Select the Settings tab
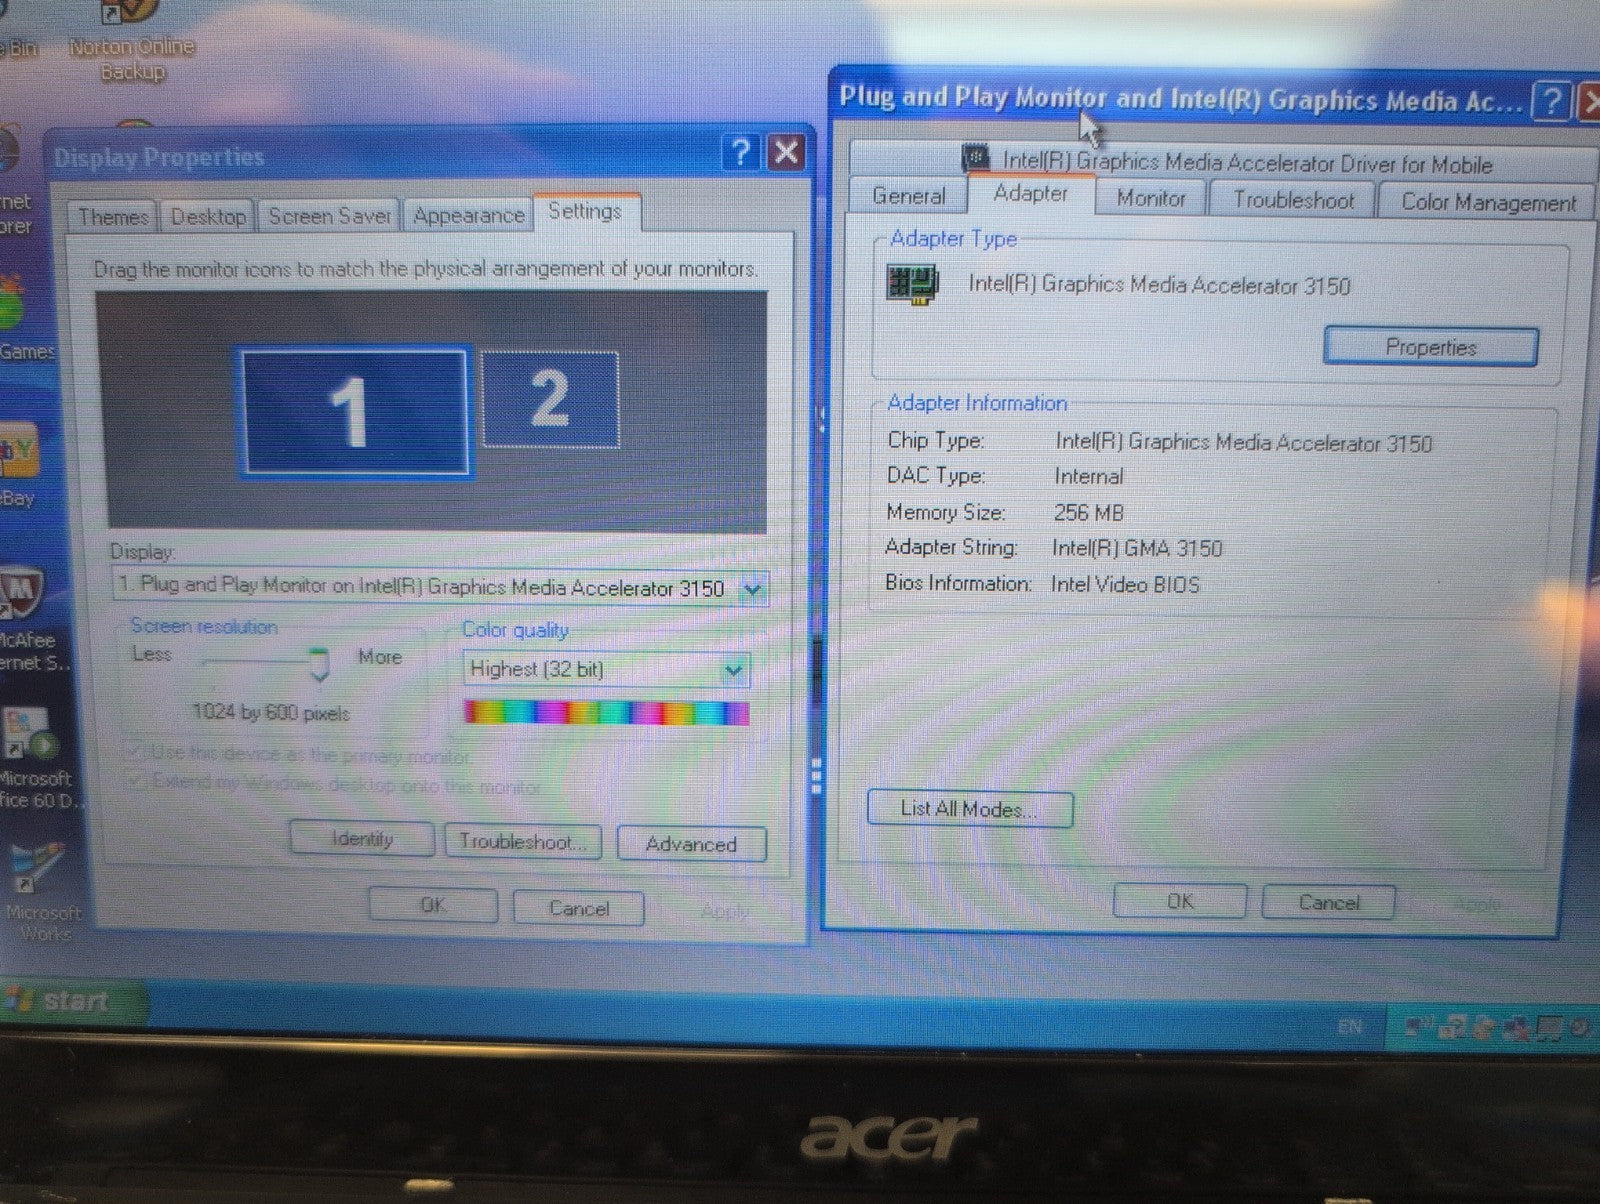 (x=585, y=211)
